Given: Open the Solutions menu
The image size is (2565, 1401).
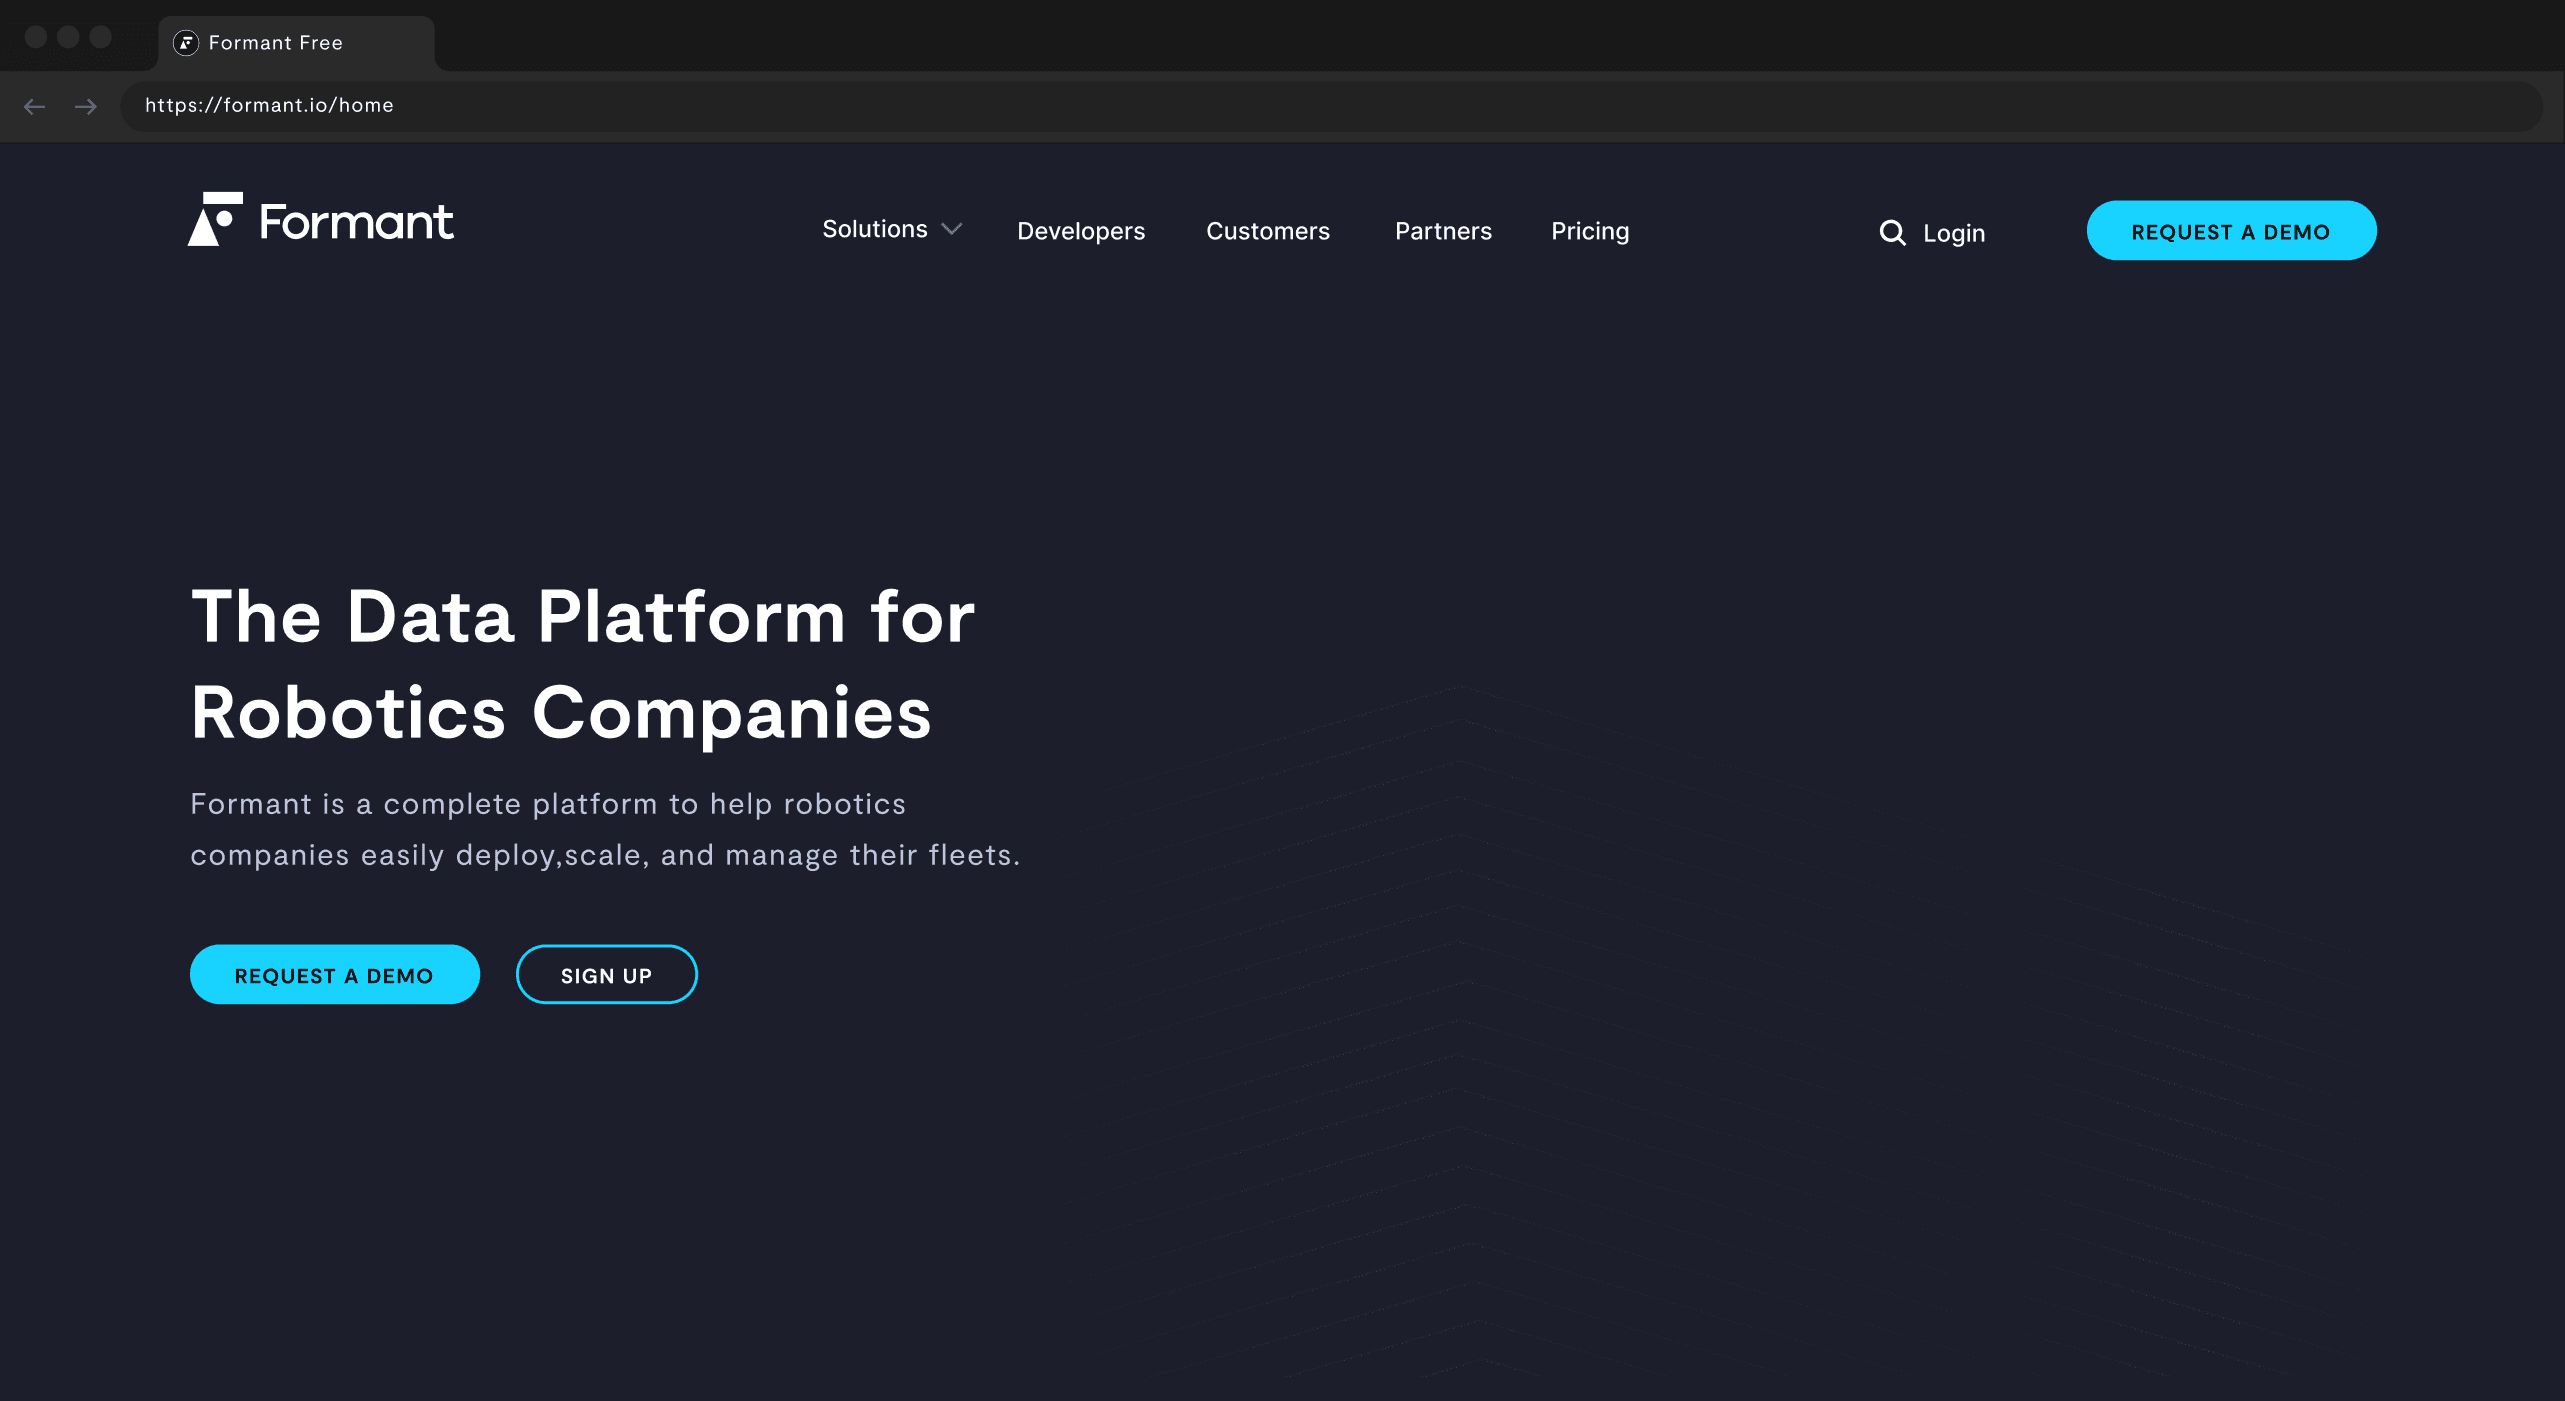Looking at the screenshot, I should tap(874, 229).
